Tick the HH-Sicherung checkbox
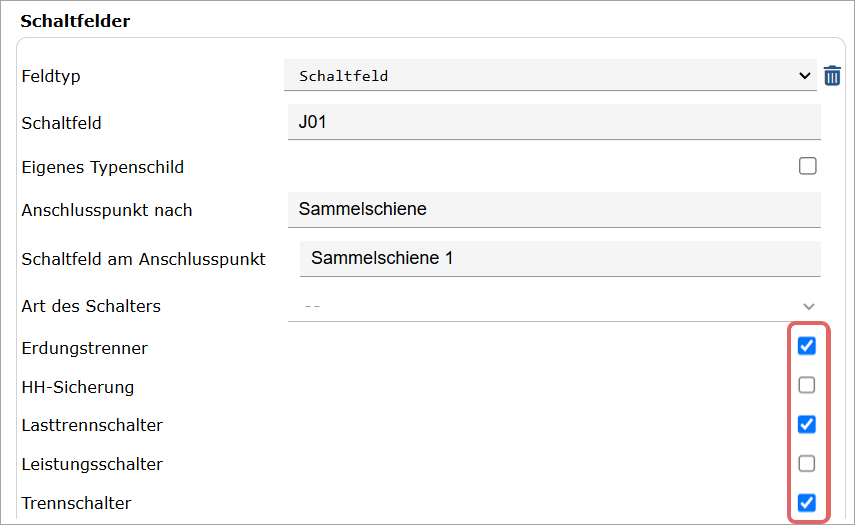This screenshot has width=855, height=525. [x=807, y=385]
